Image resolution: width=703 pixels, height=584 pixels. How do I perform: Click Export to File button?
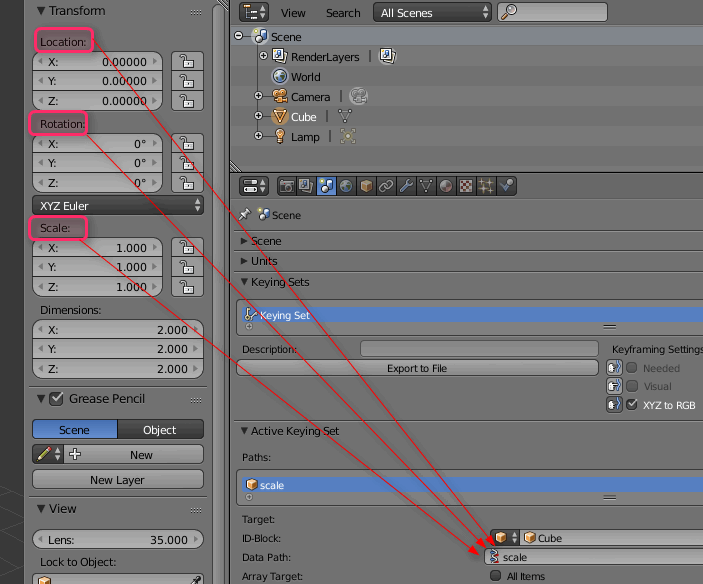coord(417,368)
